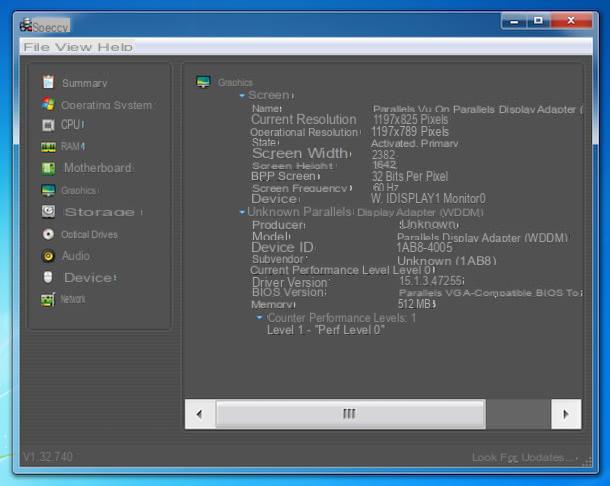Click the 512 MB memory value
Image resolution: width=610 pixels, height=486 pixels.
tap(415, 304)
